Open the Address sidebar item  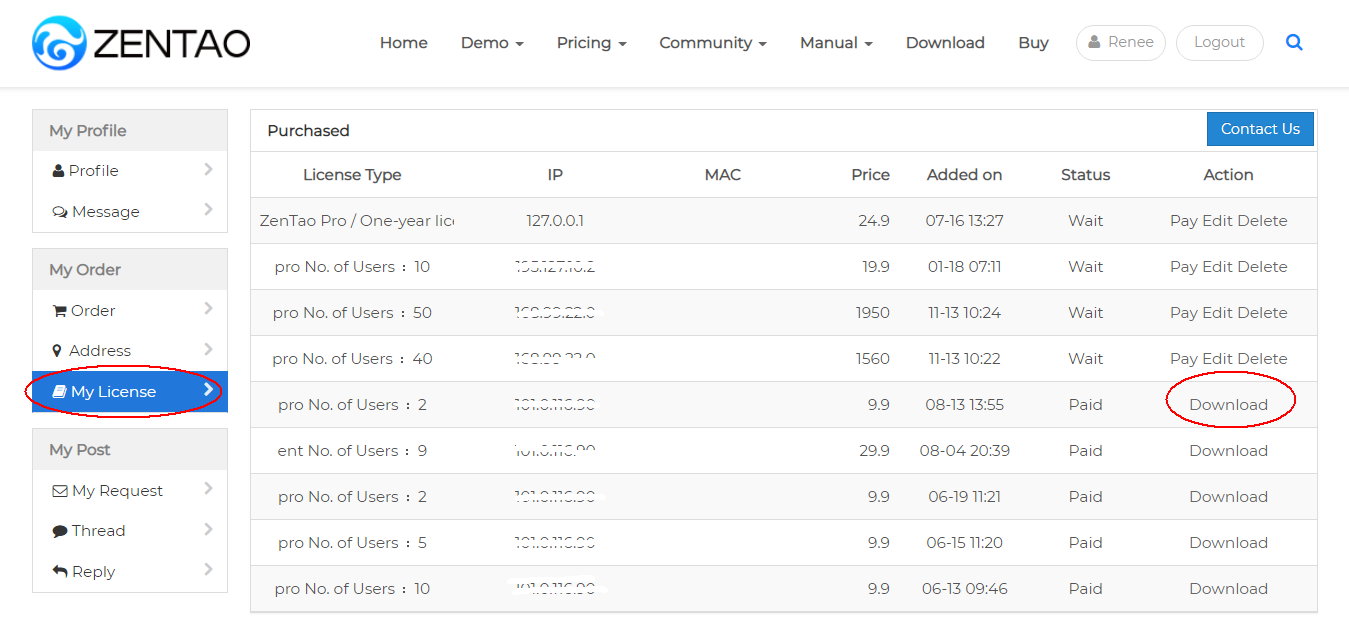[130, 351]
